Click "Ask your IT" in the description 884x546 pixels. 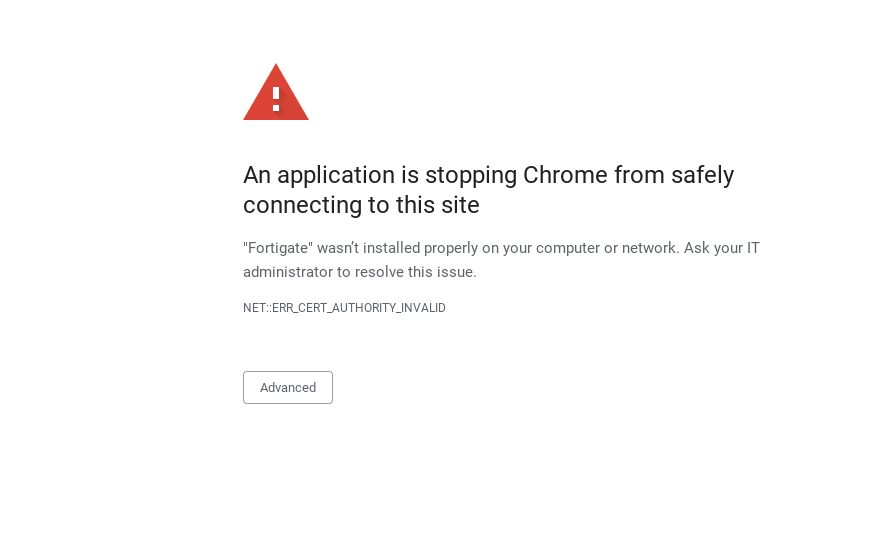point(722,248)
